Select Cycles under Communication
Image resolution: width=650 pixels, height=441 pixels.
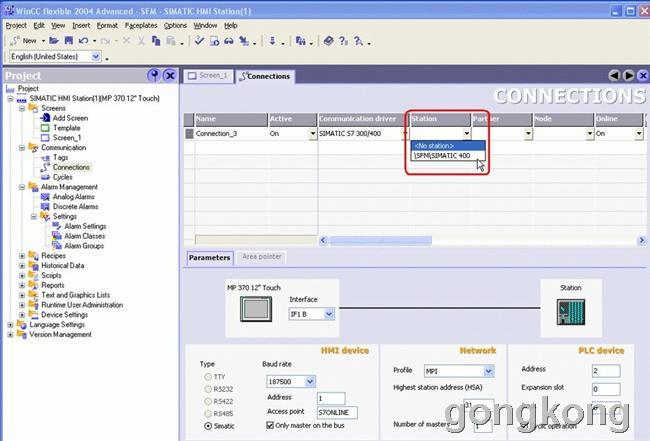[63, 177]
